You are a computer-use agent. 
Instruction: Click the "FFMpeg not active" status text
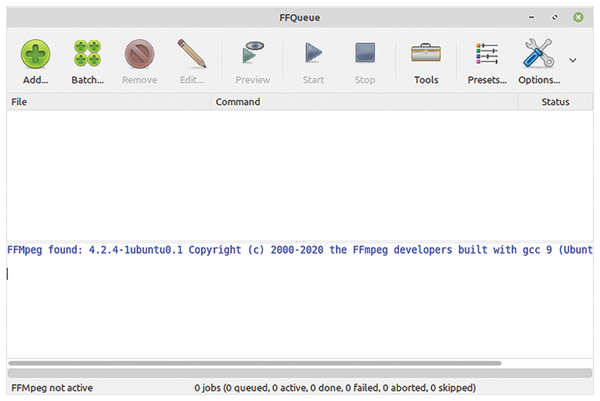pyautogui.click(x=52, y=388)
